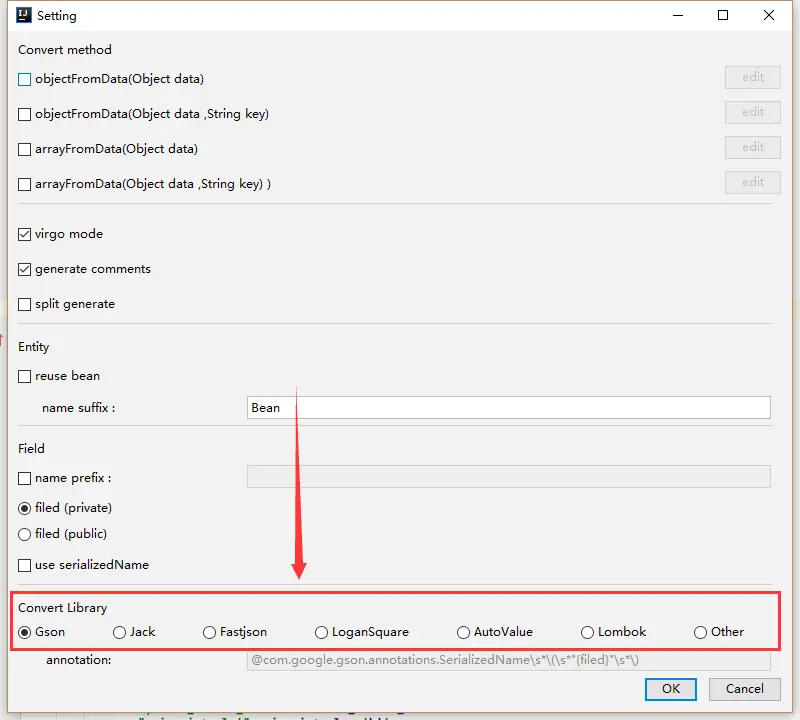This screenshot has width=800, height=720.
Task: Dismiss dialog with Cancel button
Action: [744, 689]
